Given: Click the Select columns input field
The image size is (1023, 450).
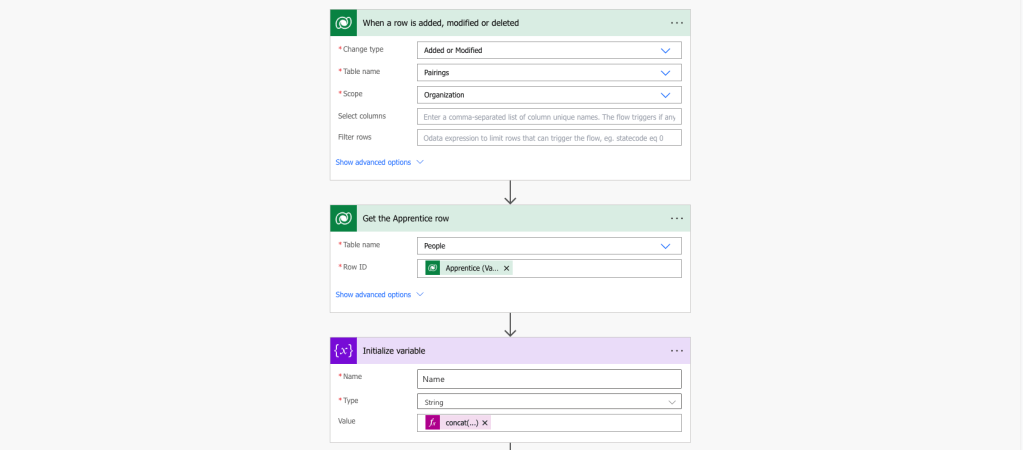Looking at the screenshot, I should [549, 117].
